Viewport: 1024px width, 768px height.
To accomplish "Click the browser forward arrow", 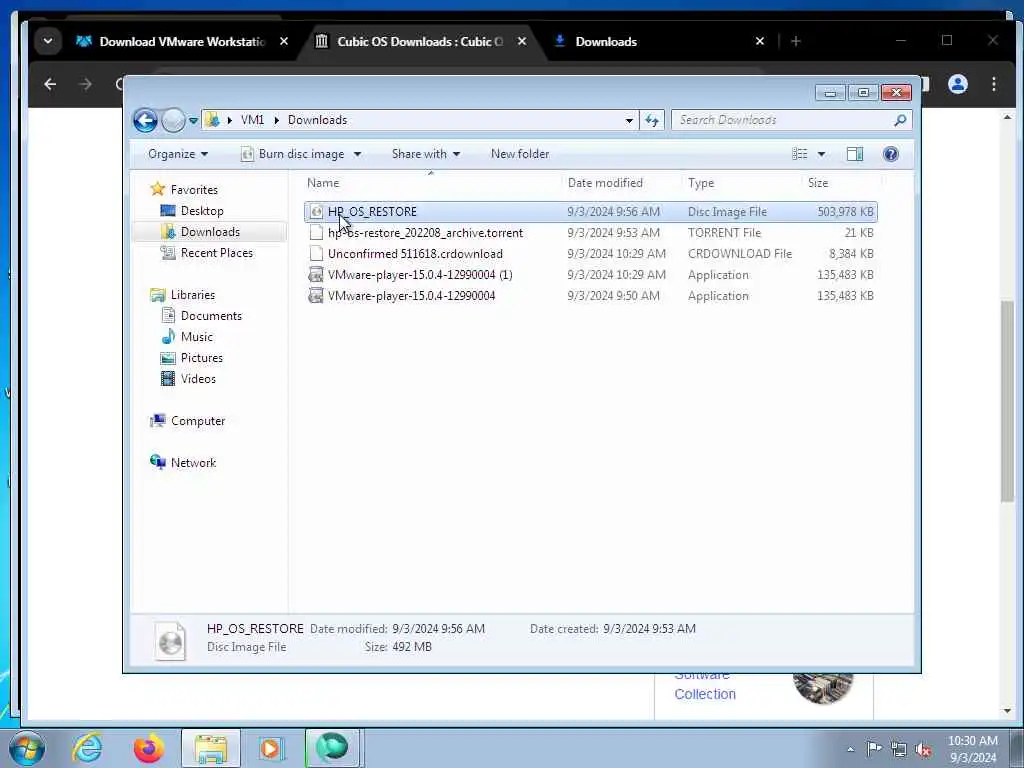I will coord(85,84).
